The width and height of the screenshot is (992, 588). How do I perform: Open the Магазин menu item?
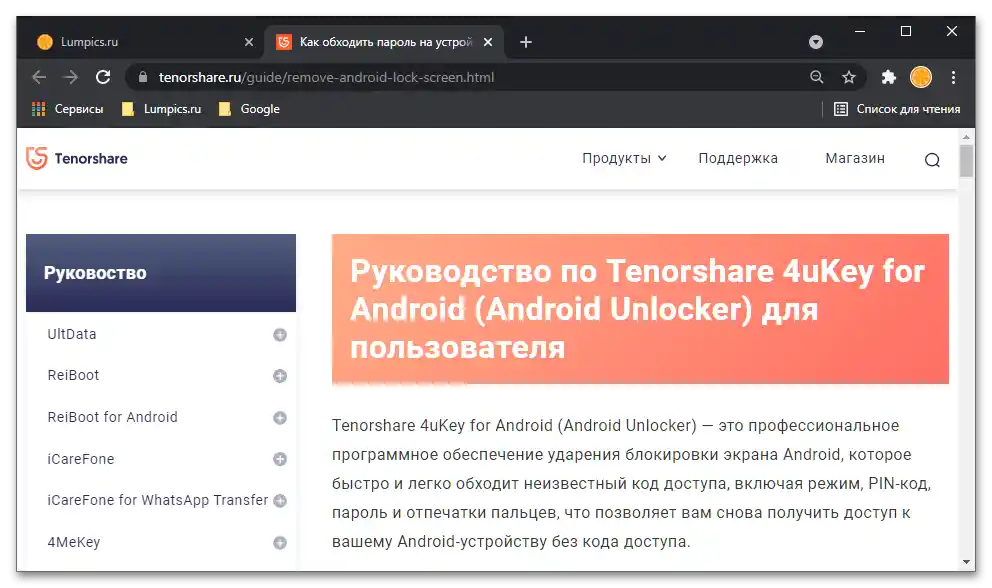click(x=855, y=158)
